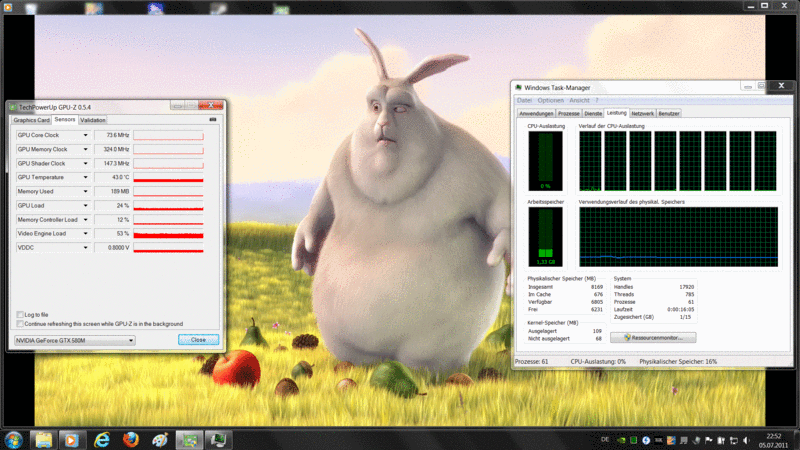Click the GPU Temperature red graph

[x=168, y=178]
